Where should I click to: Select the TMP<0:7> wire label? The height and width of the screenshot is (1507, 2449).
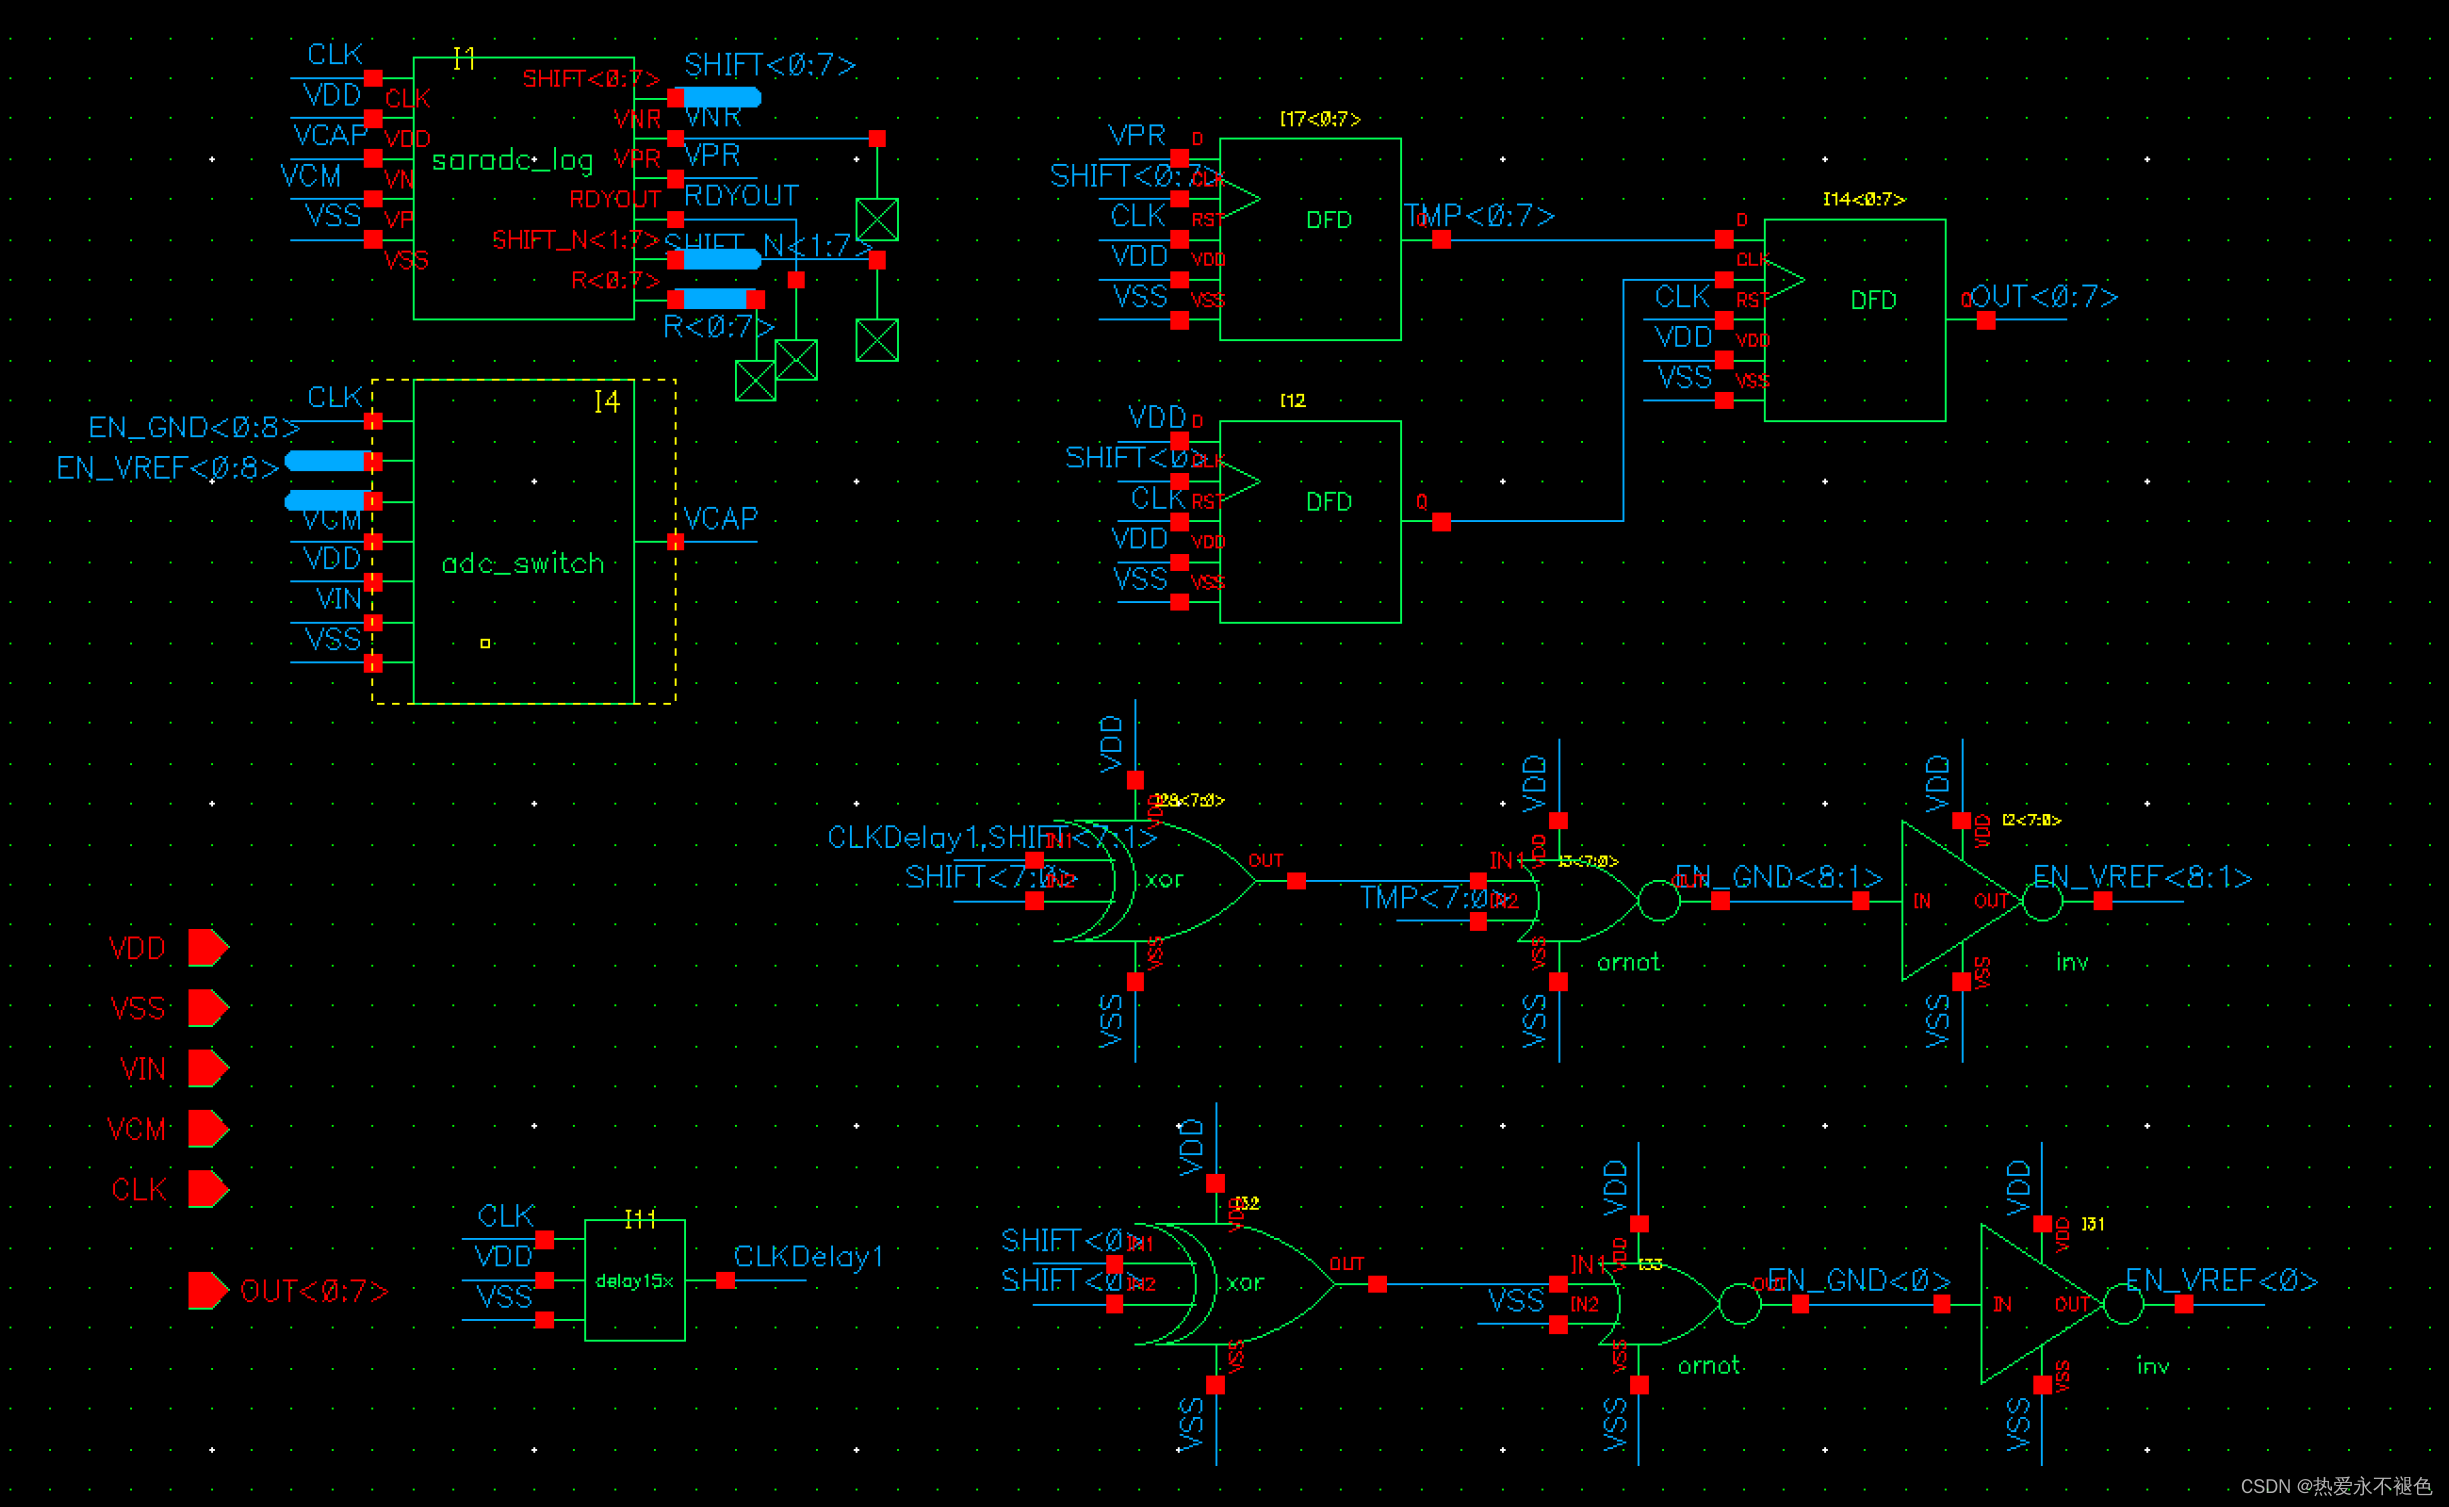coord(1480,216)
